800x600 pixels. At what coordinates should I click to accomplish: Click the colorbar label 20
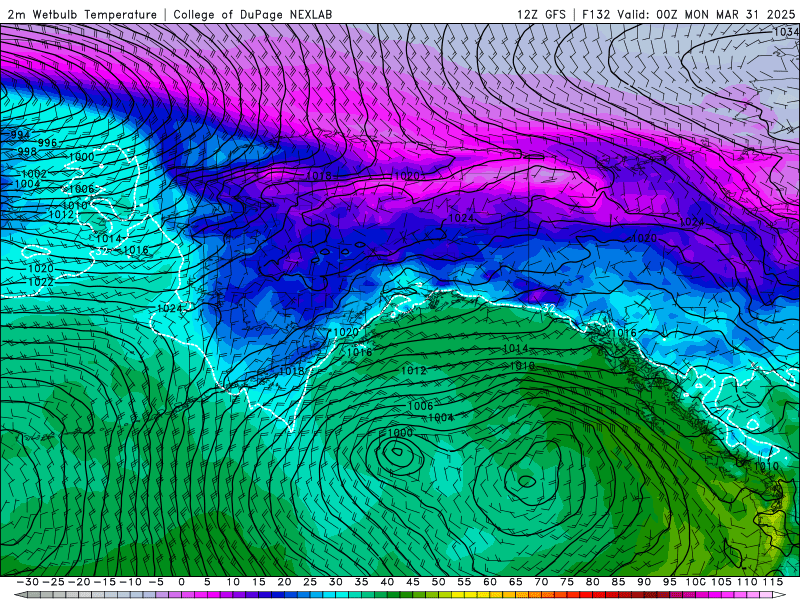284,582
